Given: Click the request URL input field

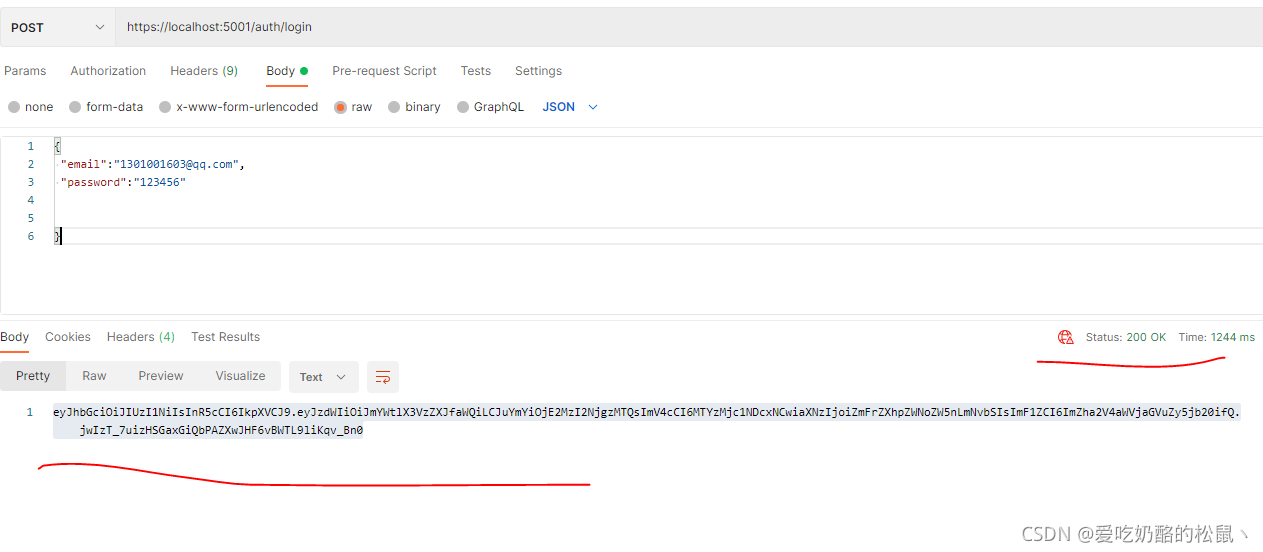Looking at the screenshot, I should 688,28.
